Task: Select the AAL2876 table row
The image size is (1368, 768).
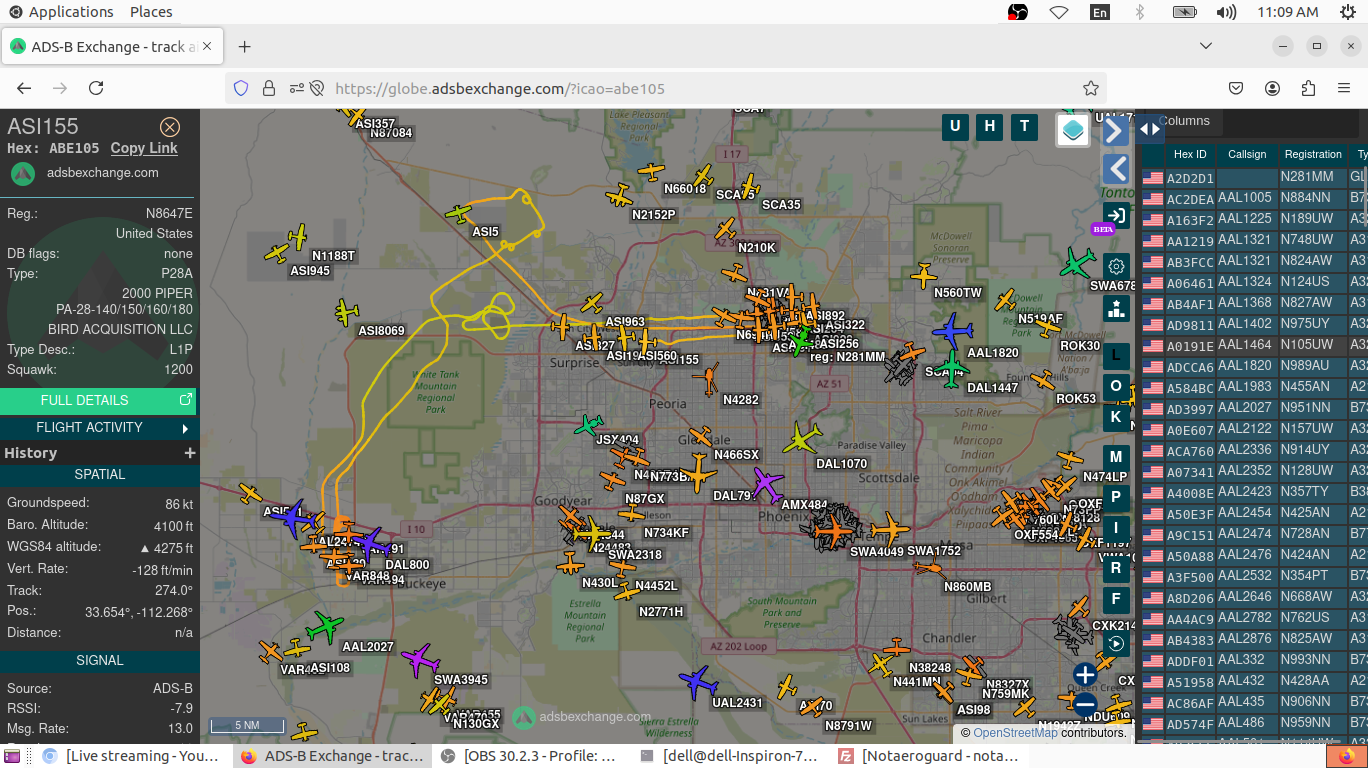Action: point(1254,639)
